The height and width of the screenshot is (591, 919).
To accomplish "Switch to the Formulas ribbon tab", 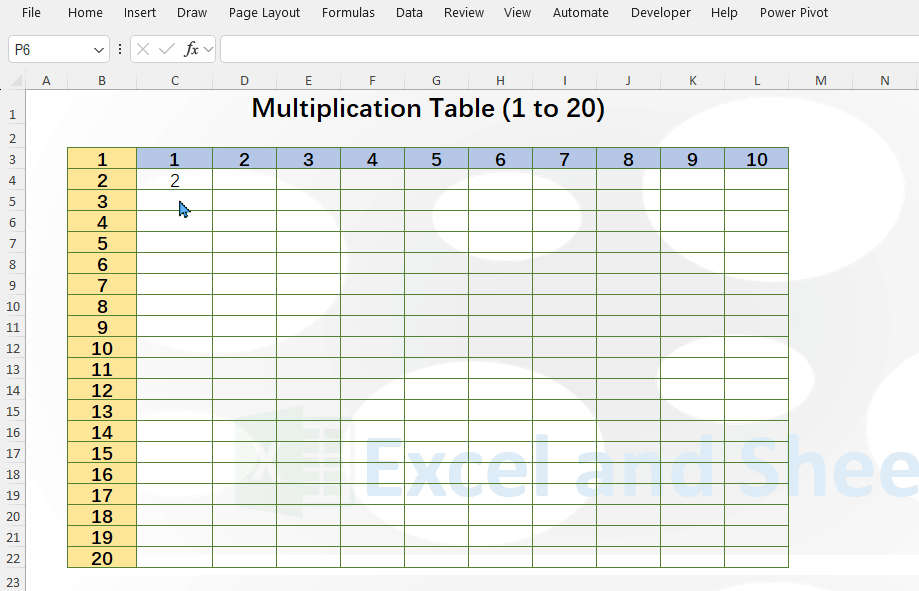I will pos(348,13).
